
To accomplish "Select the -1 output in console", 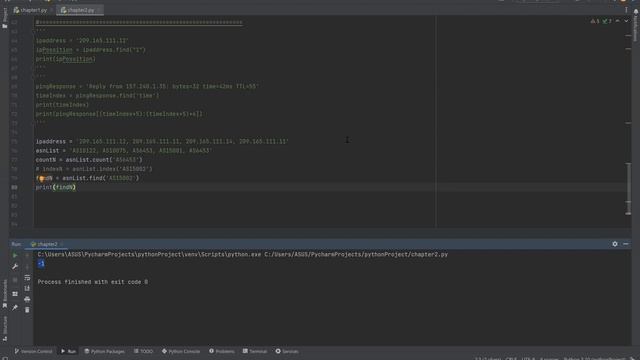I will point(41,264).
